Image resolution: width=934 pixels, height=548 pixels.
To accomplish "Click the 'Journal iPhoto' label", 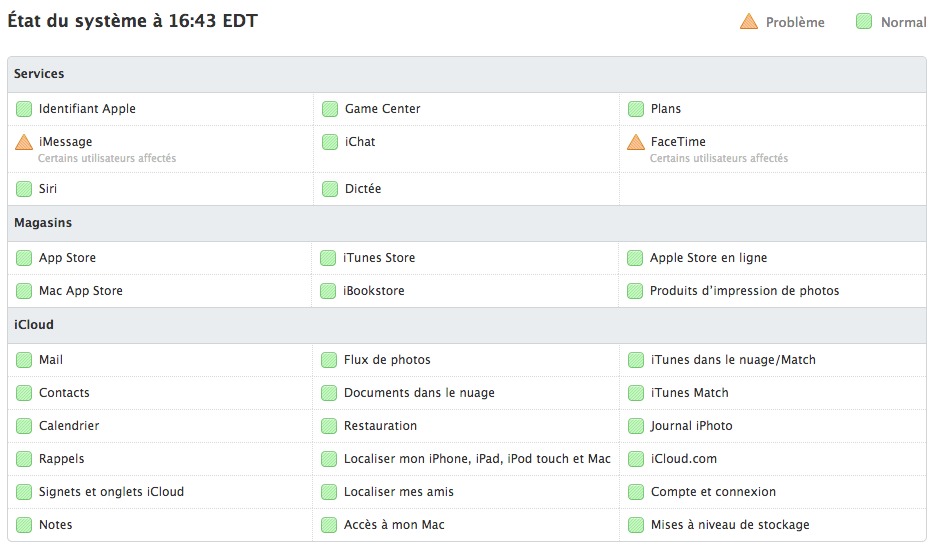I will (x=692, y=426).
